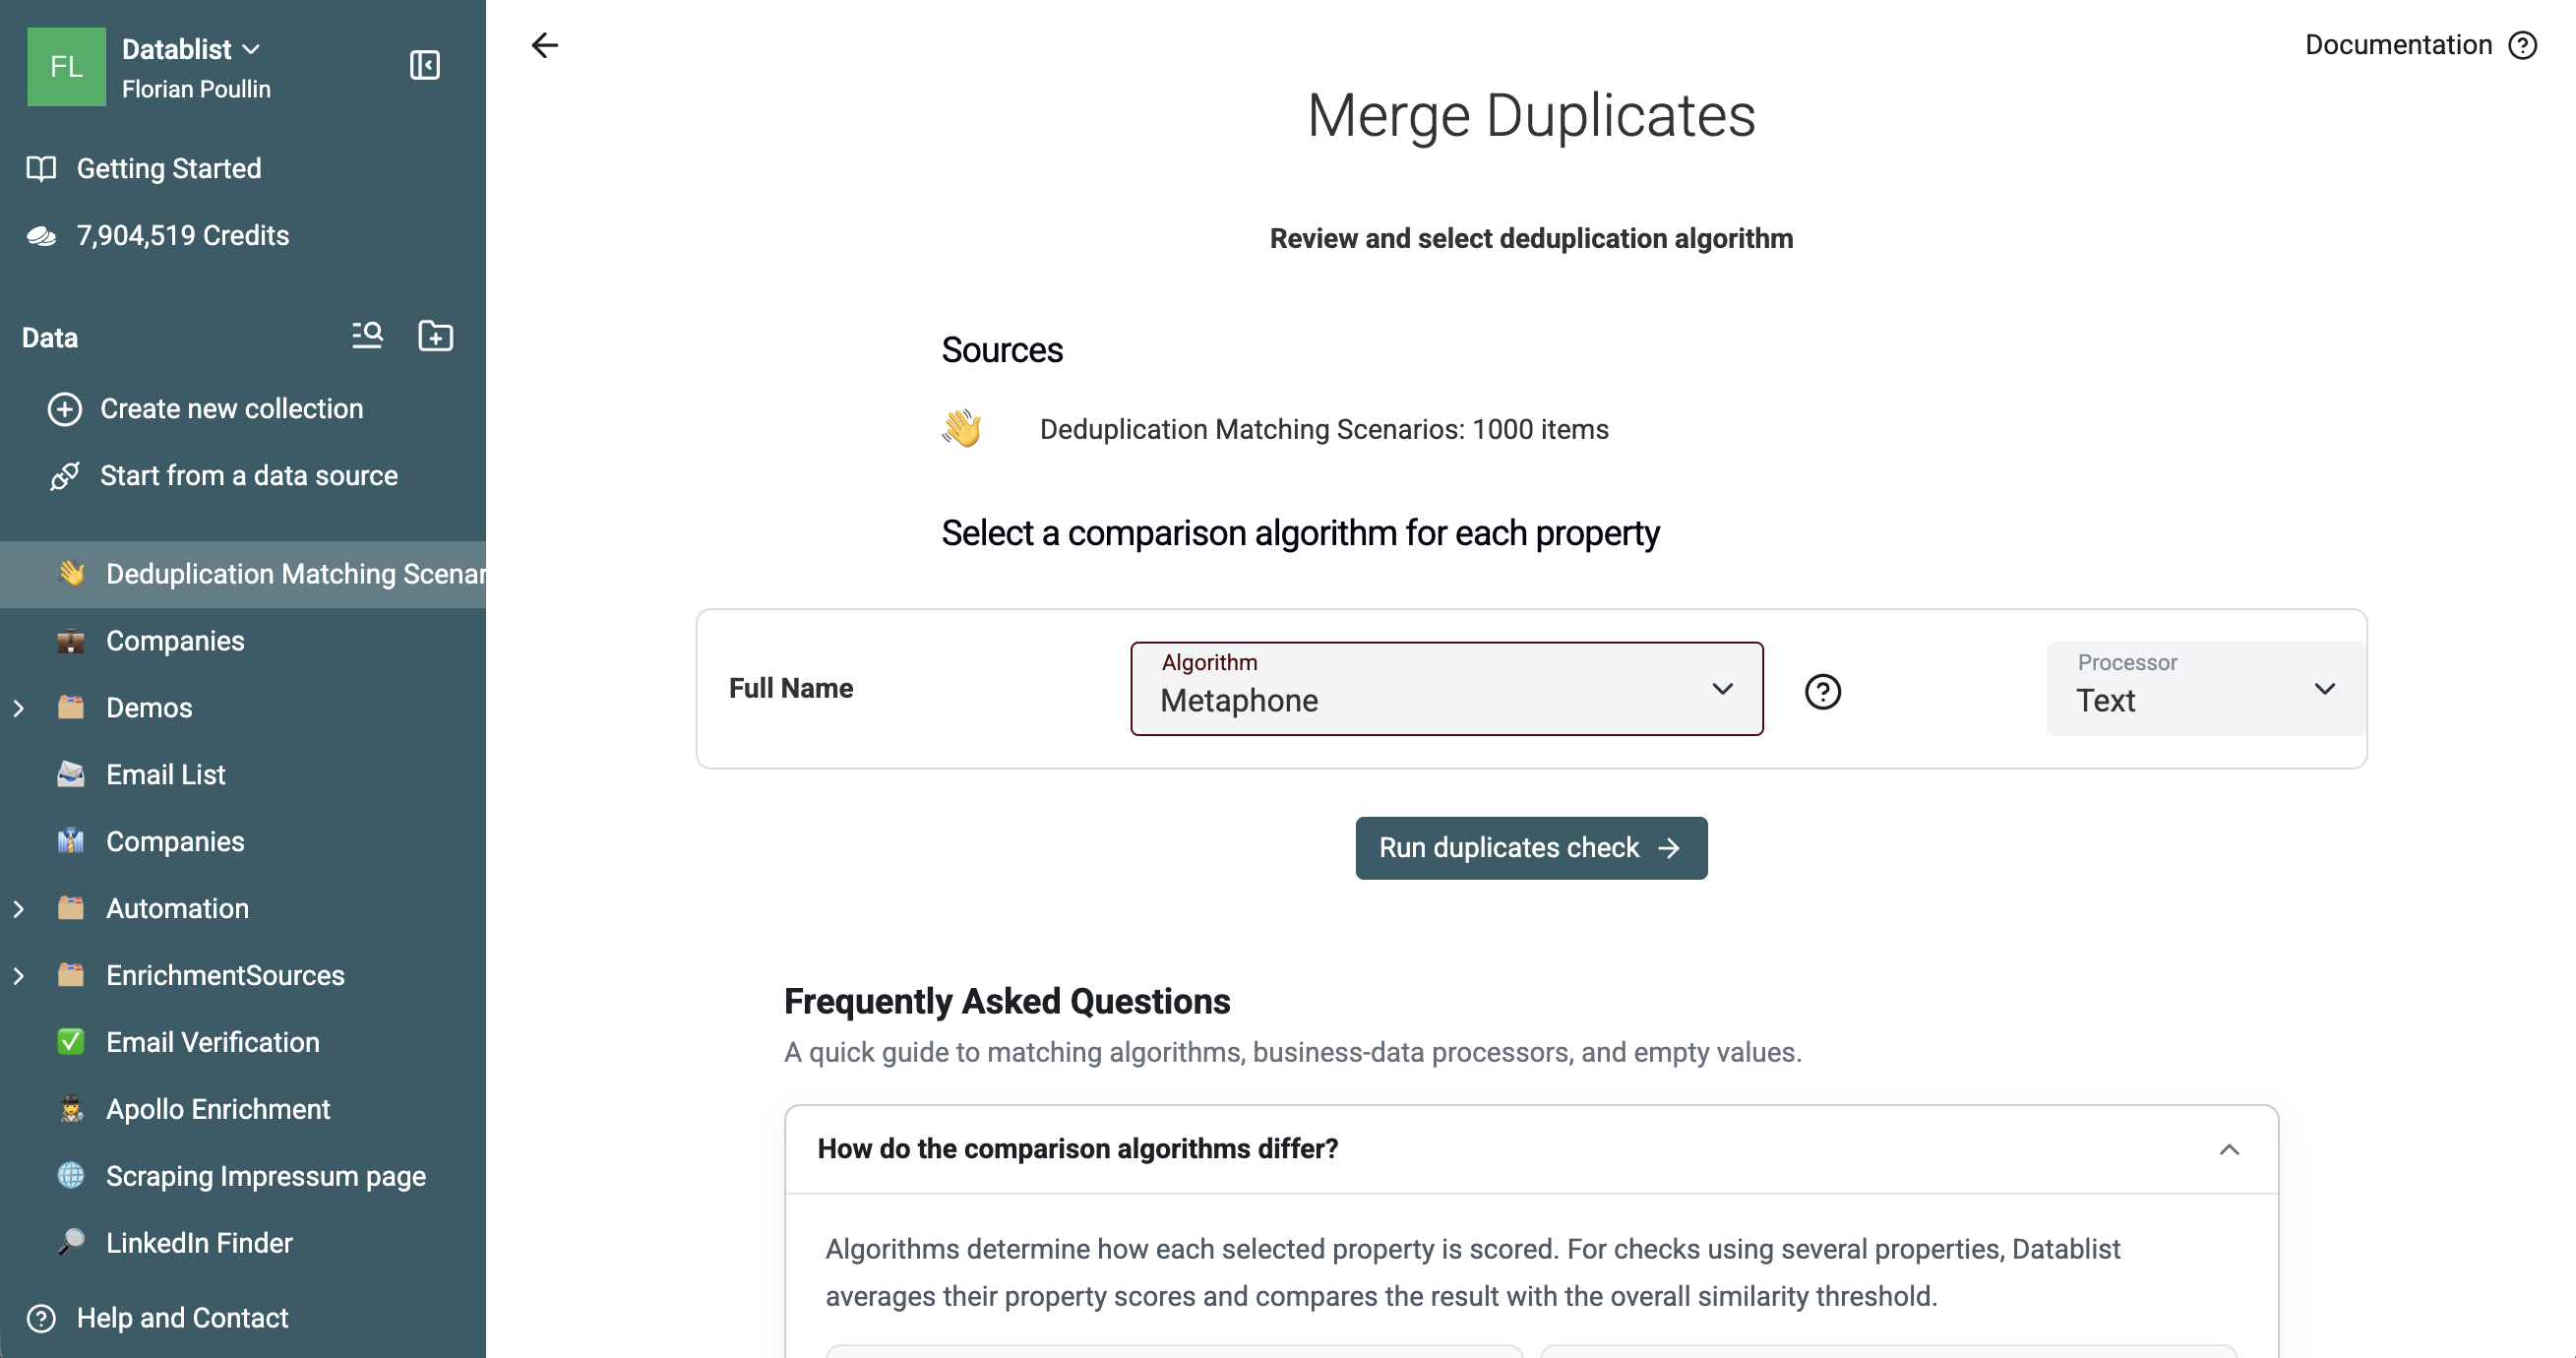Run duplicates check

[1531, 848]
